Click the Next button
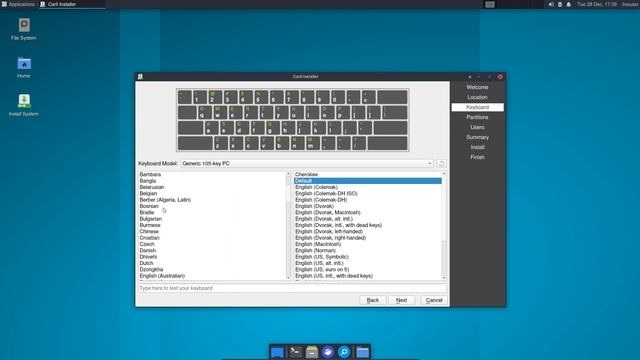 pyautogui.click(x=401, y=300)
